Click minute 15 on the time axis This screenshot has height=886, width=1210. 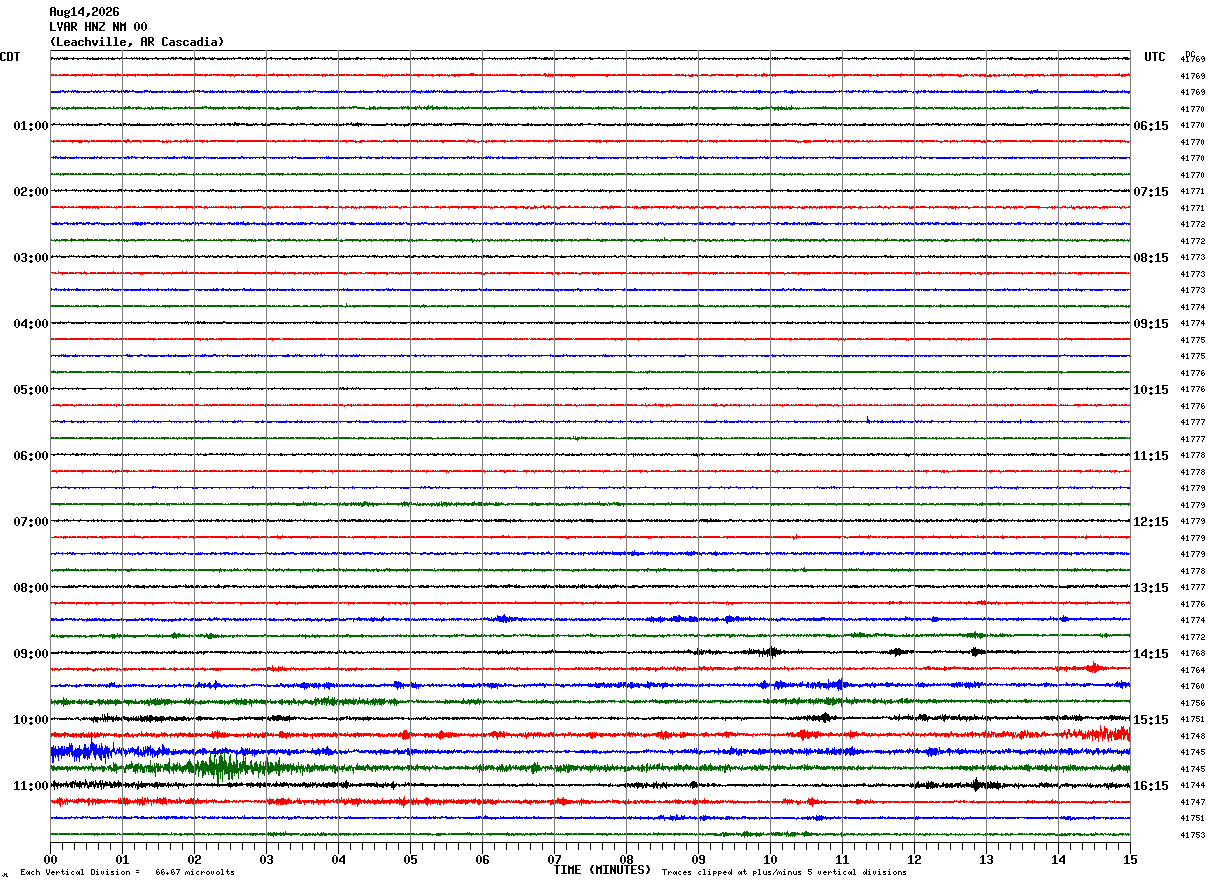(x=1130, y=859)
